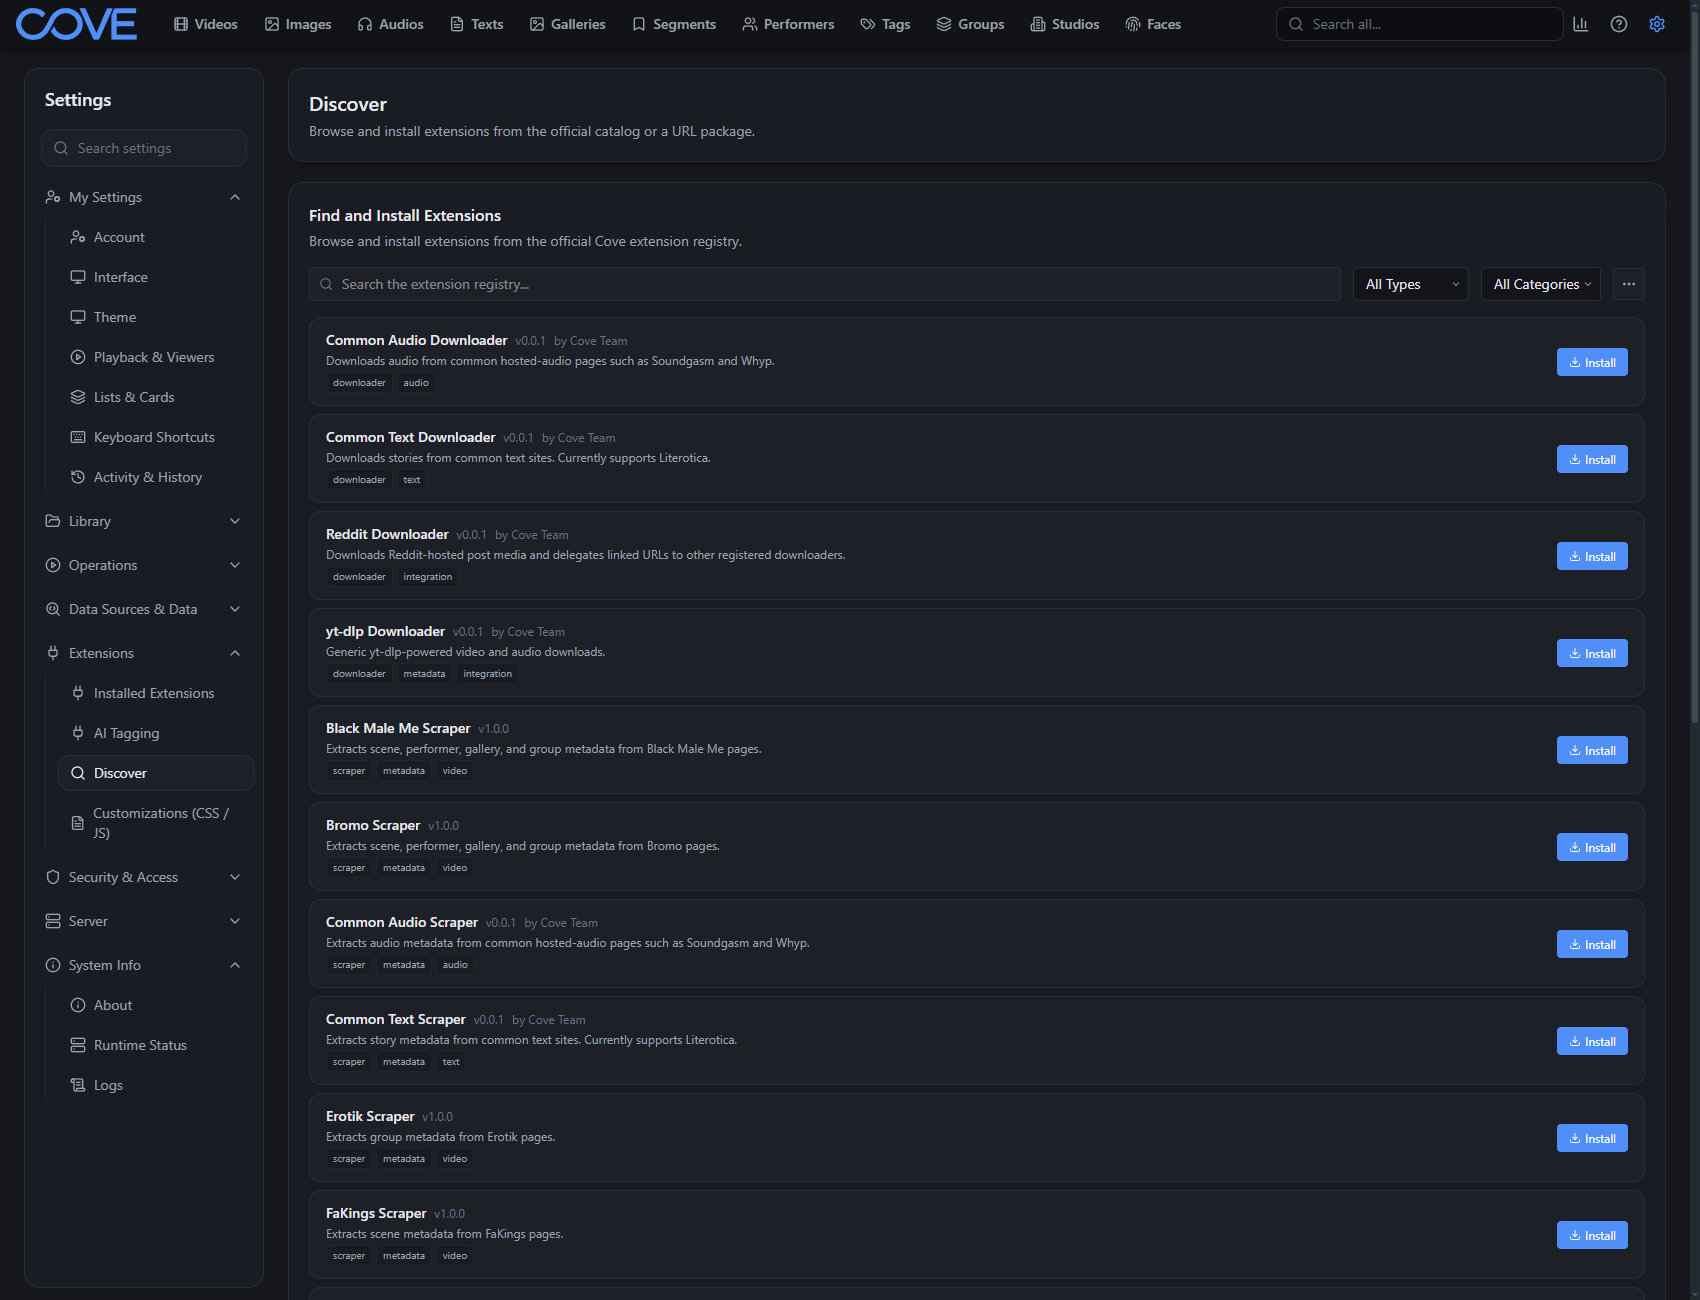Install Common Audio Scraper extension
Image resolution: width=1700 pixels, height=1300 pixels.
tap(1592, 944)
